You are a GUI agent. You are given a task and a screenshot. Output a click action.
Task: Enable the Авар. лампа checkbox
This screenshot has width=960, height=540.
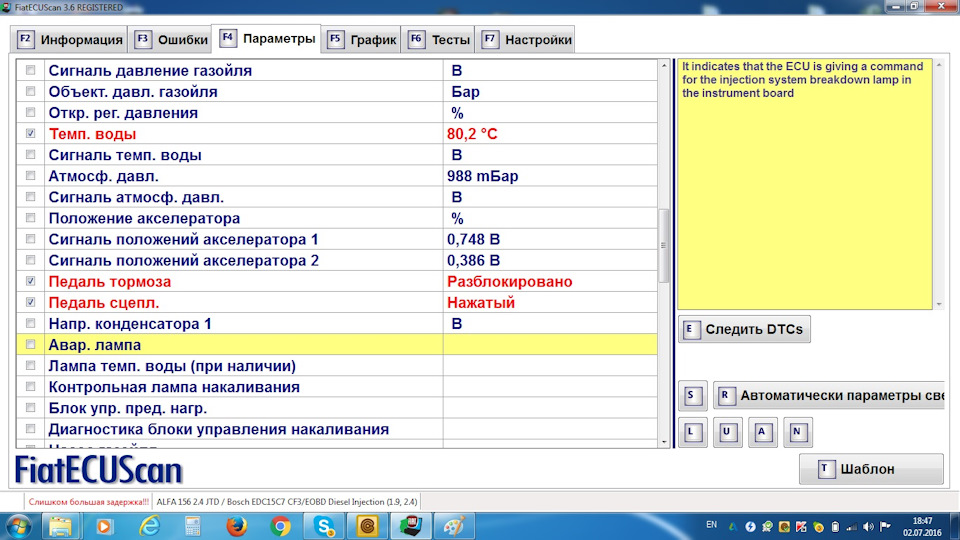[31, 345]
